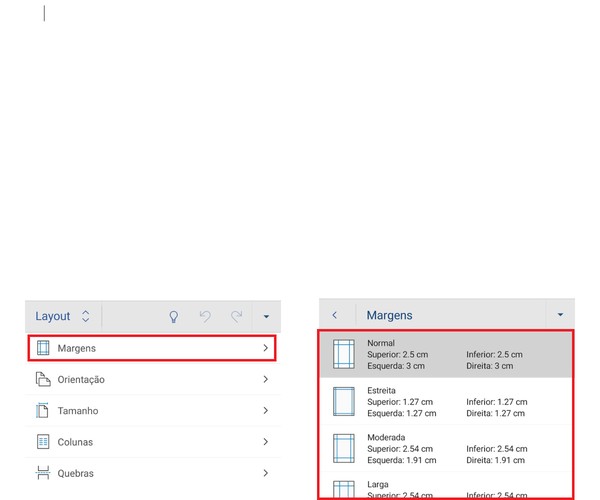Click in the blank document area
Screen dimensions: 600x500
pyautogui.click(x=300, y=149)
